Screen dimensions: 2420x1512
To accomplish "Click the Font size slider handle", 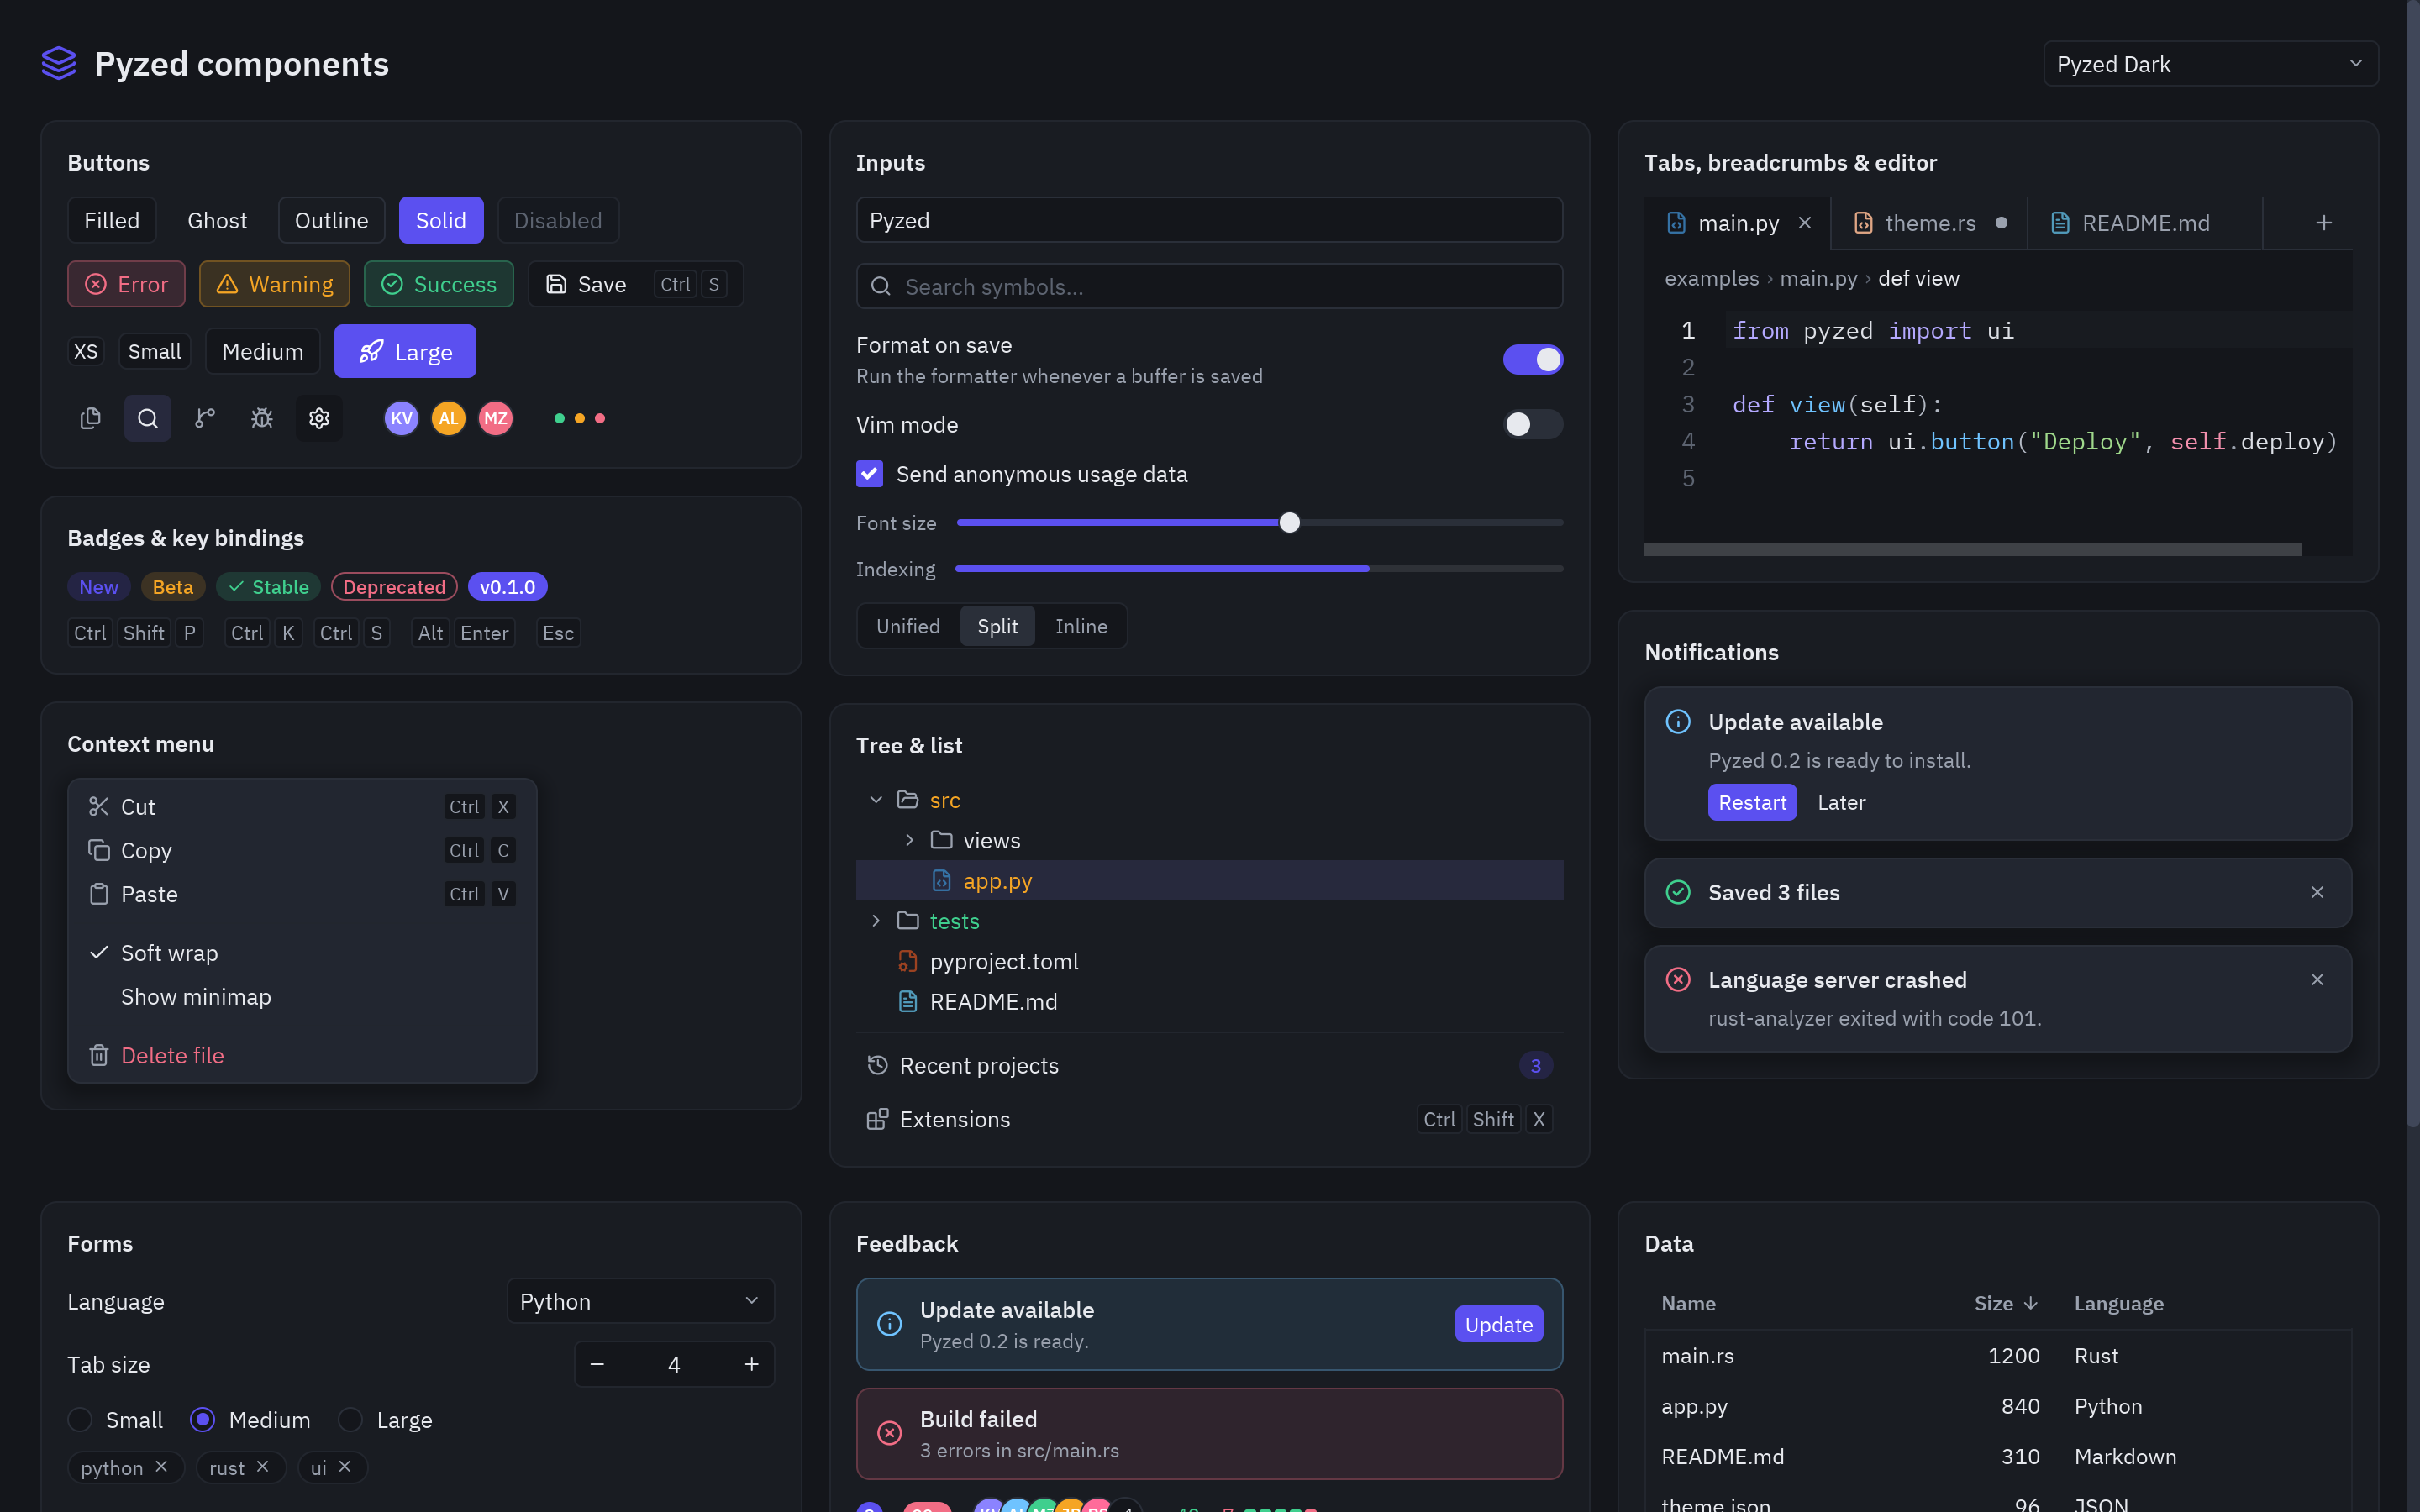I will point(1289,522).
